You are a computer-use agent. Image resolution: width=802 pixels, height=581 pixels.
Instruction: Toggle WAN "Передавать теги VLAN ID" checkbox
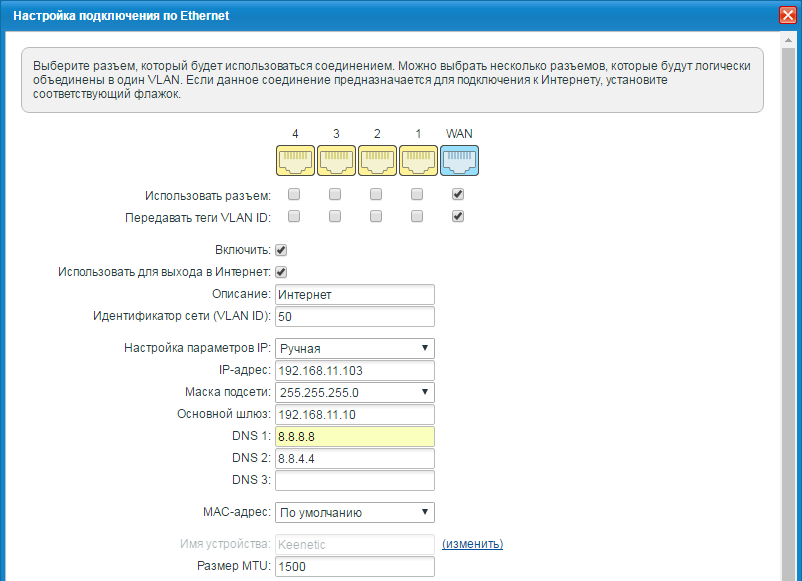point(458,216)
